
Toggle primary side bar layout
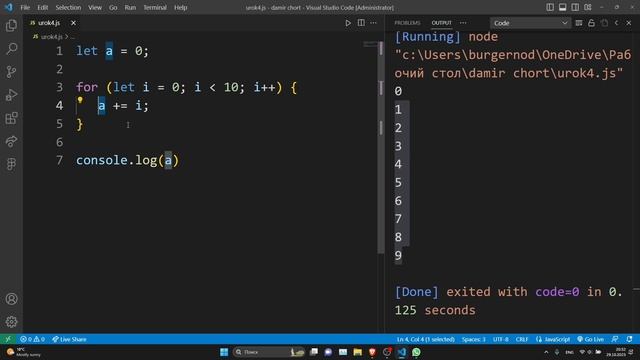tap(550, 7)
